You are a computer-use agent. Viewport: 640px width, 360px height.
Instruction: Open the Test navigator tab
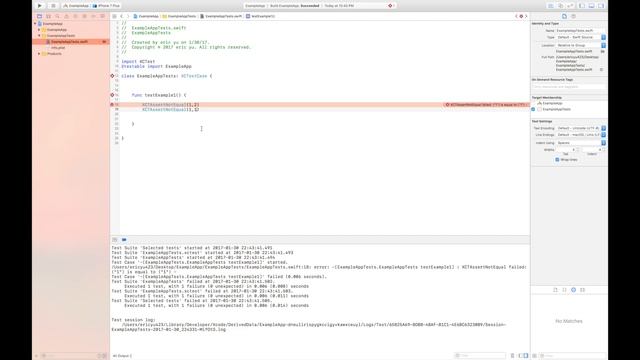tap(76, 16)
